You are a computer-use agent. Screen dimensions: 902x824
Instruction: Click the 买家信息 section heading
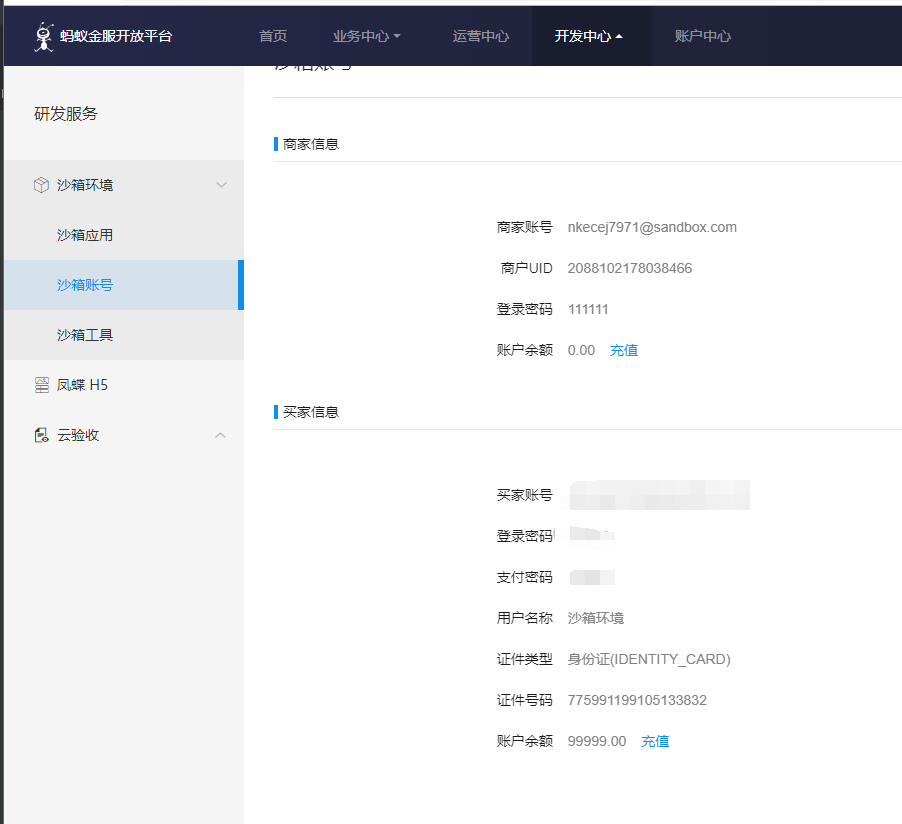311,412
